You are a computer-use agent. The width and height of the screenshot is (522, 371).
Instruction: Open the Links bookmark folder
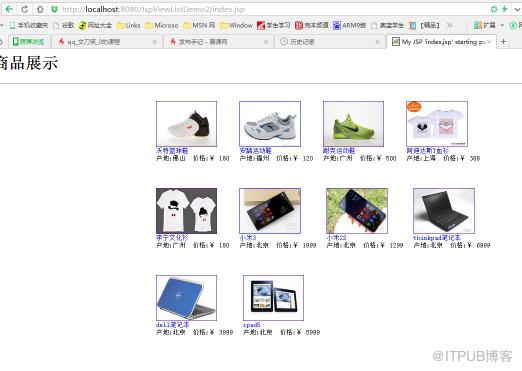pyautogui.click(x=129, y=25)
